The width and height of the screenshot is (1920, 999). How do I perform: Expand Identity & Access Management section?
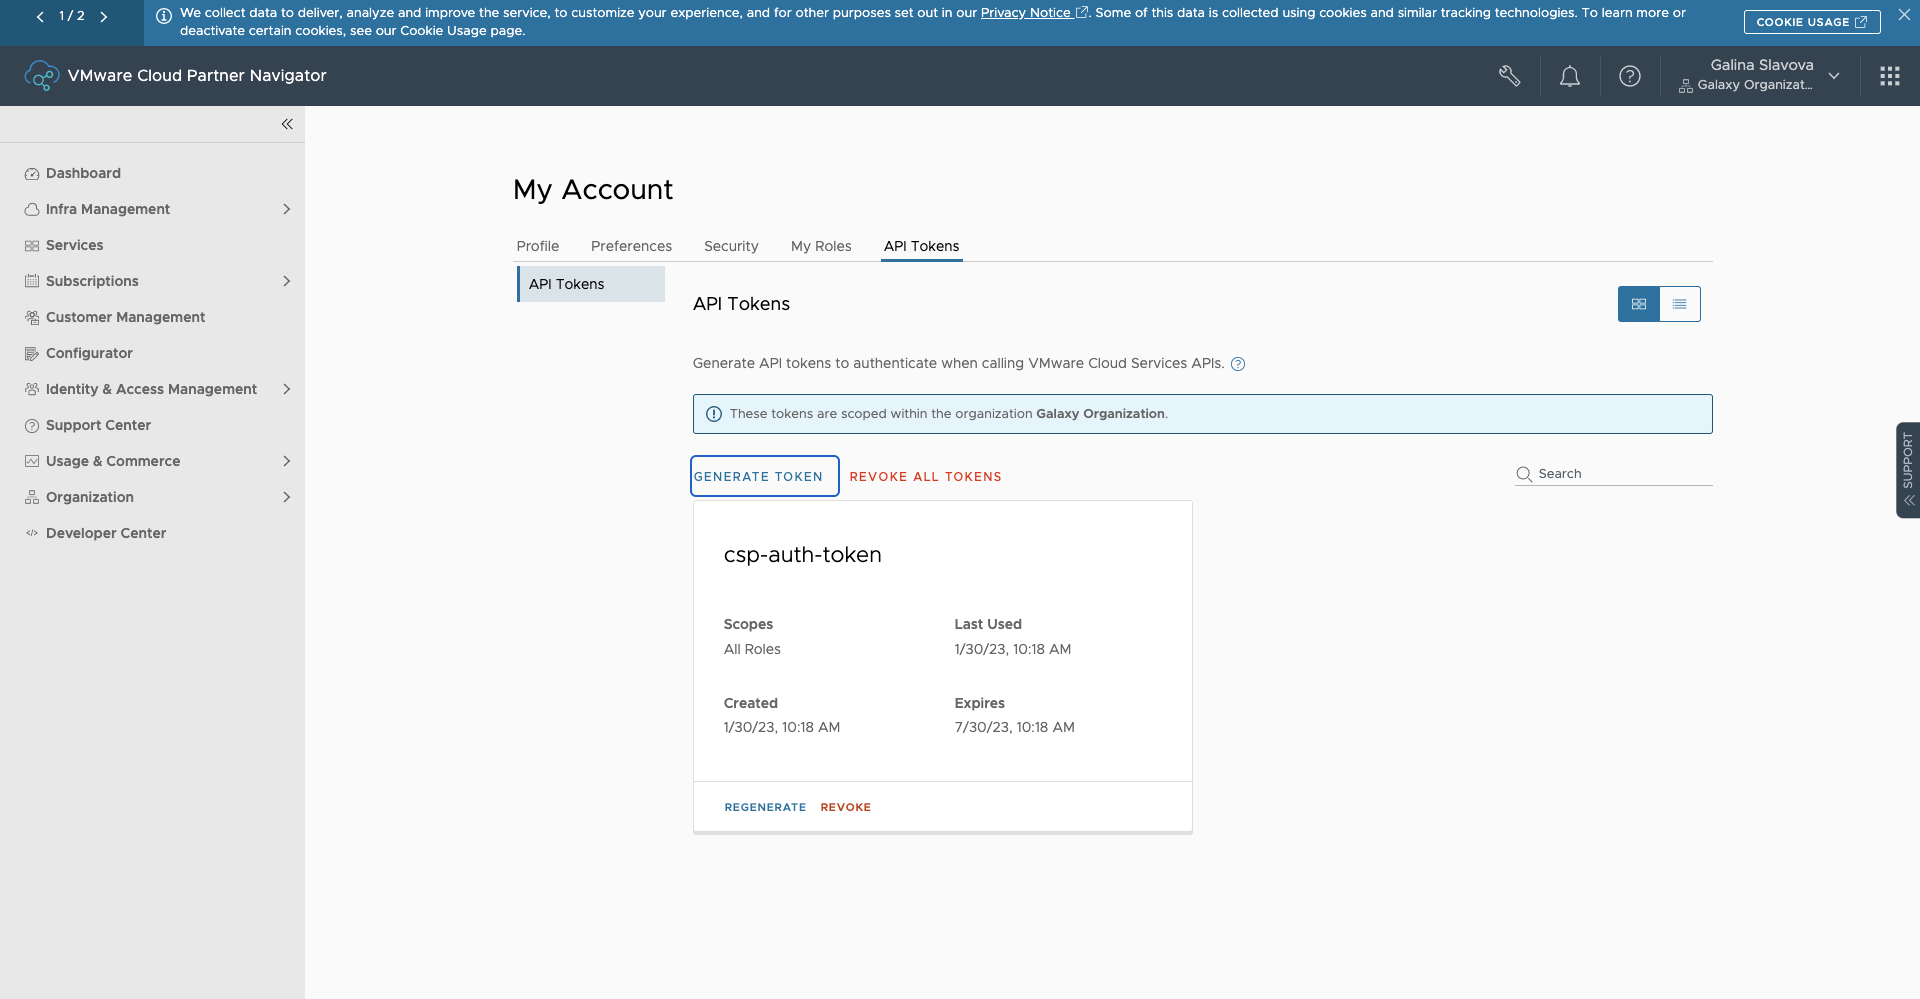pyautogui.click(x=286, y=389)
